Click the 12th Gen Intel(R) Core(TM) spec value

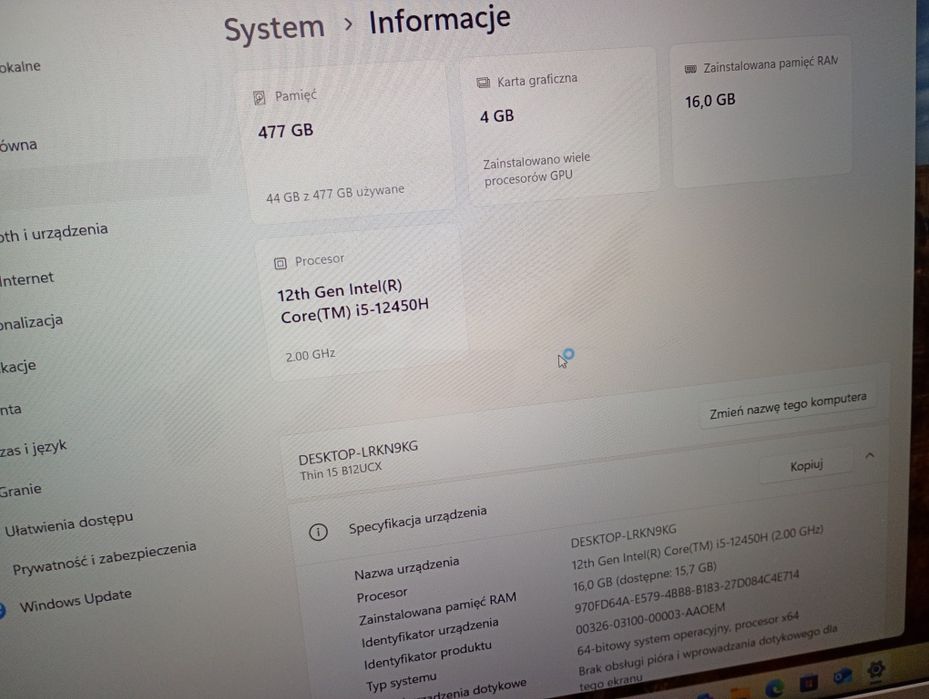[x=697, y=547]
